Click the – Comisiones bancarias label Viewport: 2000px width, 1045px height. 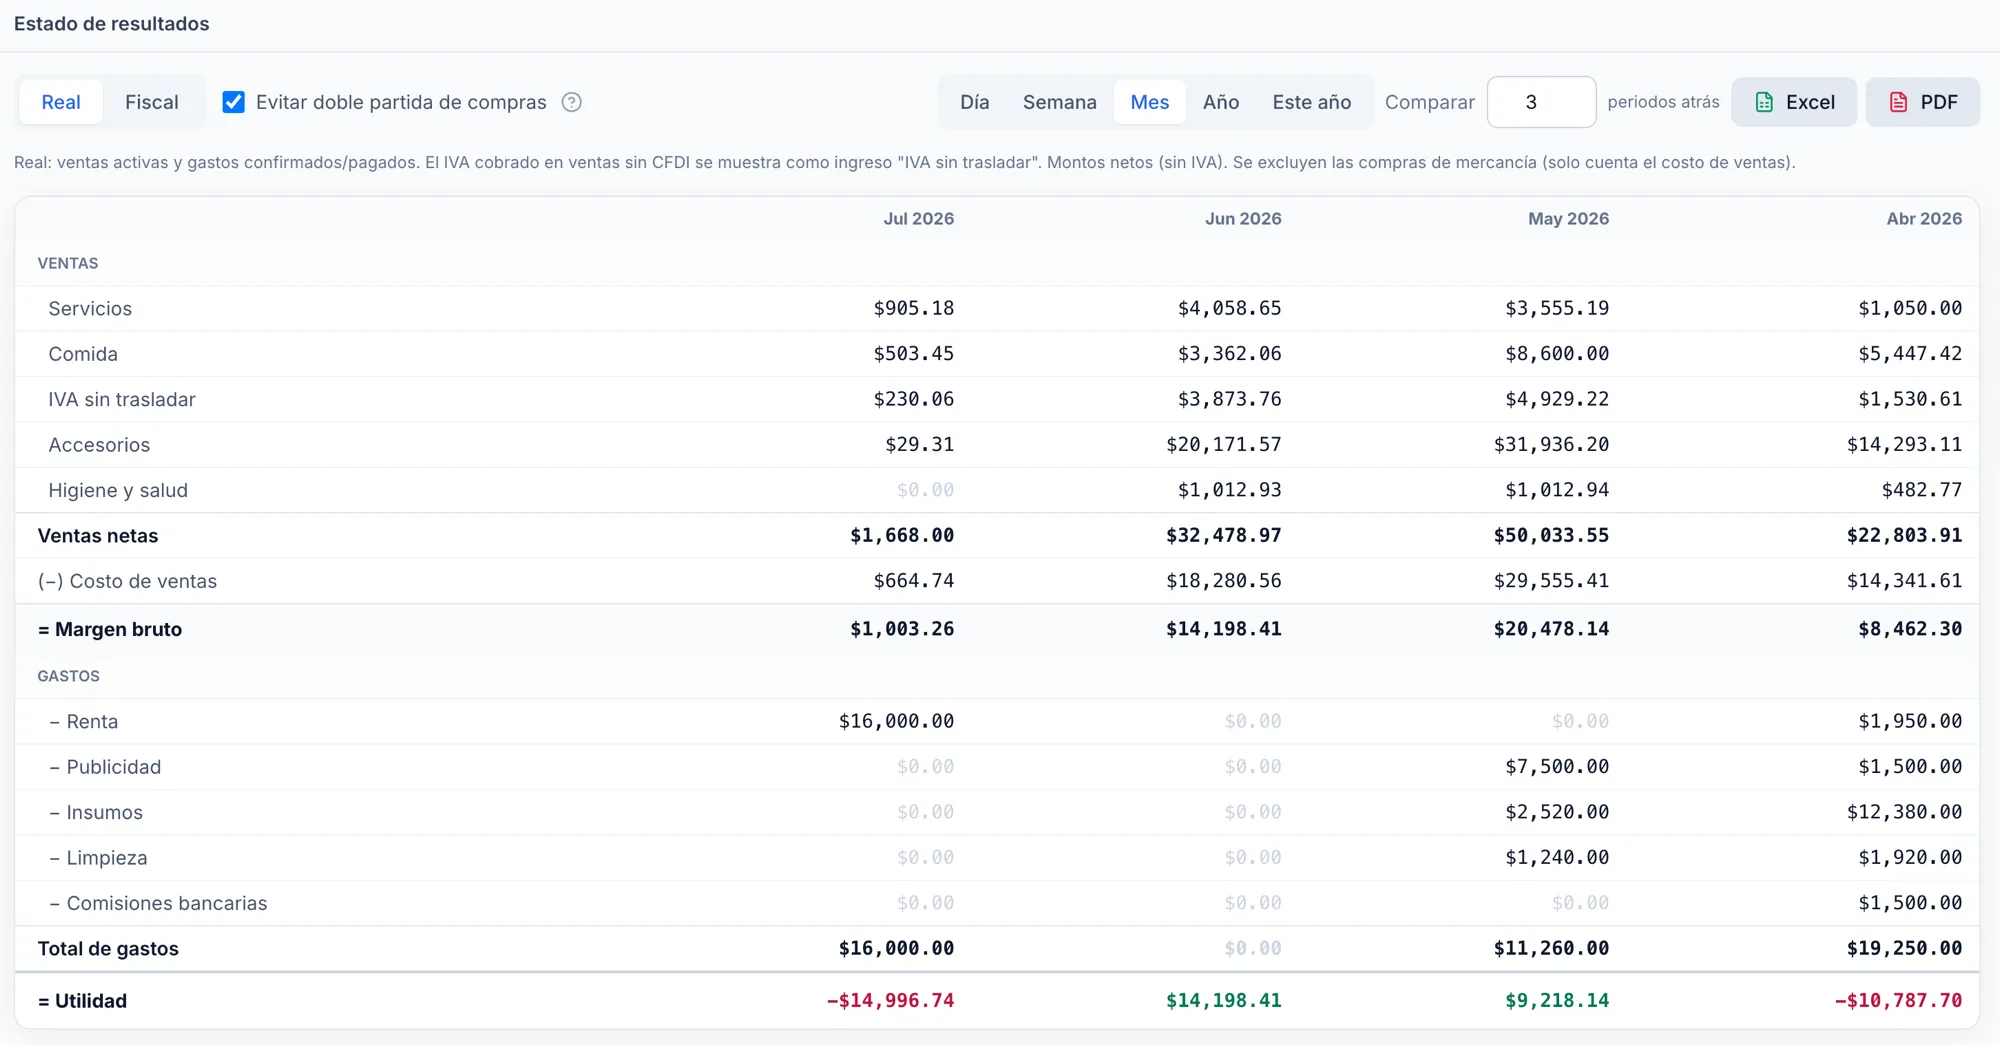pos(158,904)
